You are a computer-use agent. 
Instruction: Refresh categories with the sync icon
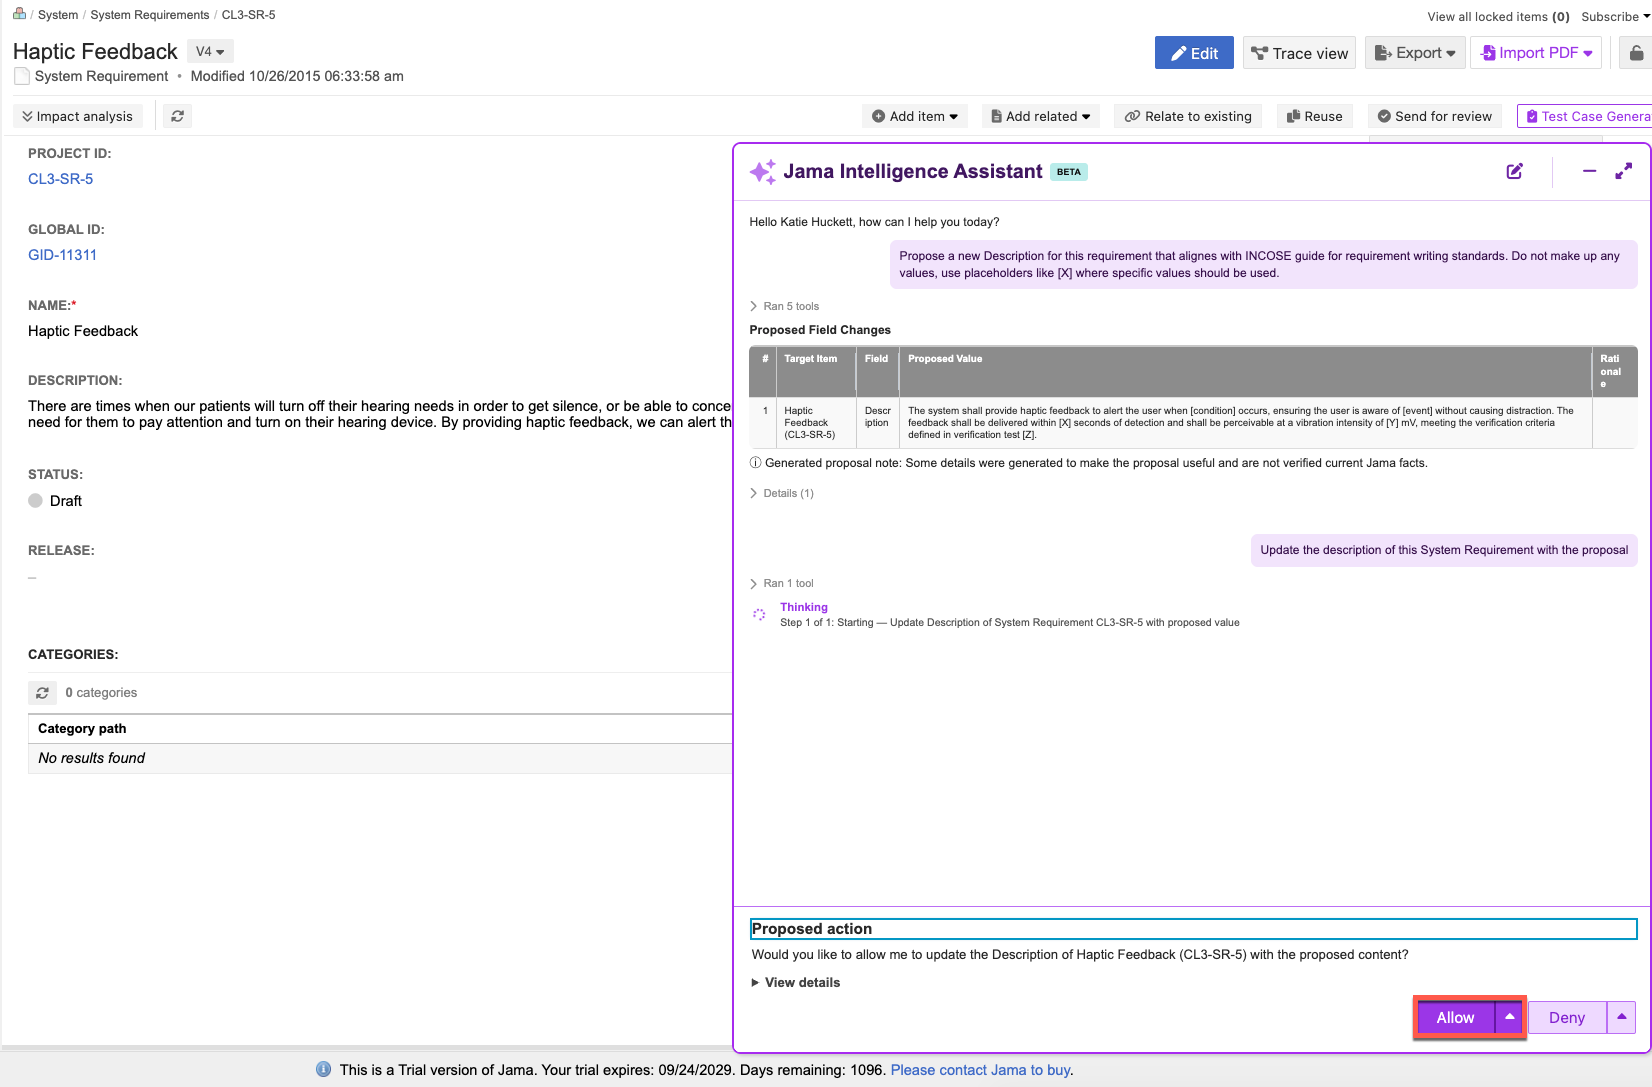pyautogui.click(x=42, y=692)
